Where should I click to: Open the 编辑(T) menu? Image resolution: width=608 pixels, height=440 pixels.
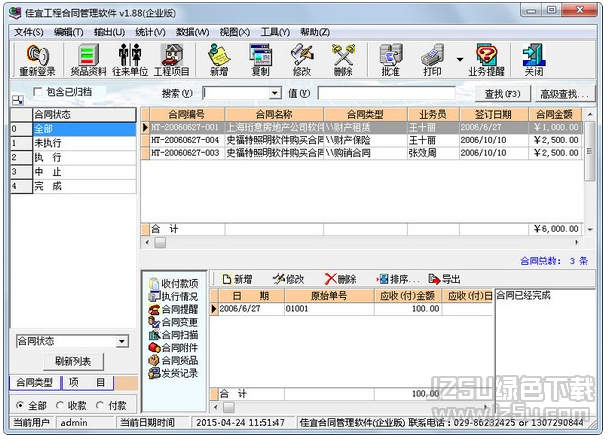click(69, 32)
